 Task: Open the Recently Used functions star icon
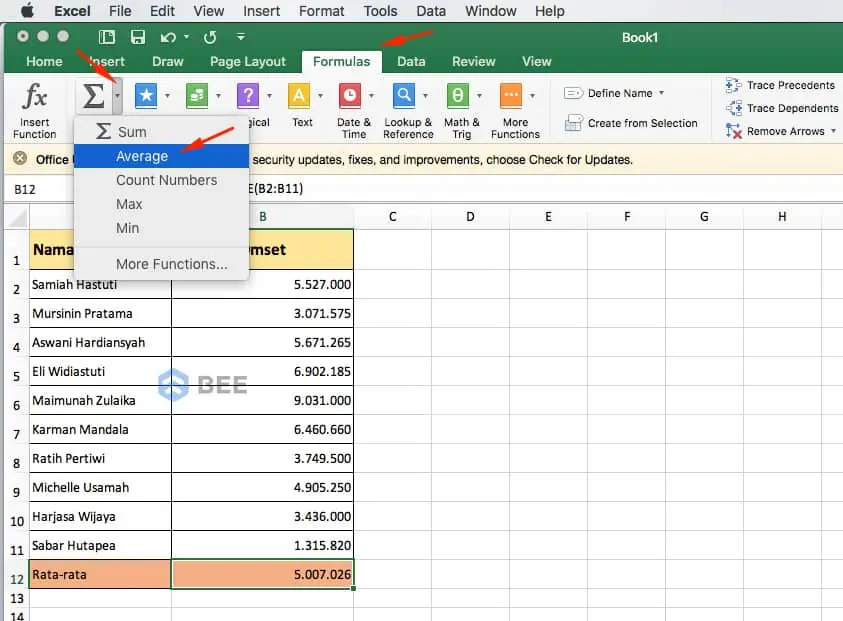point(146,96)
